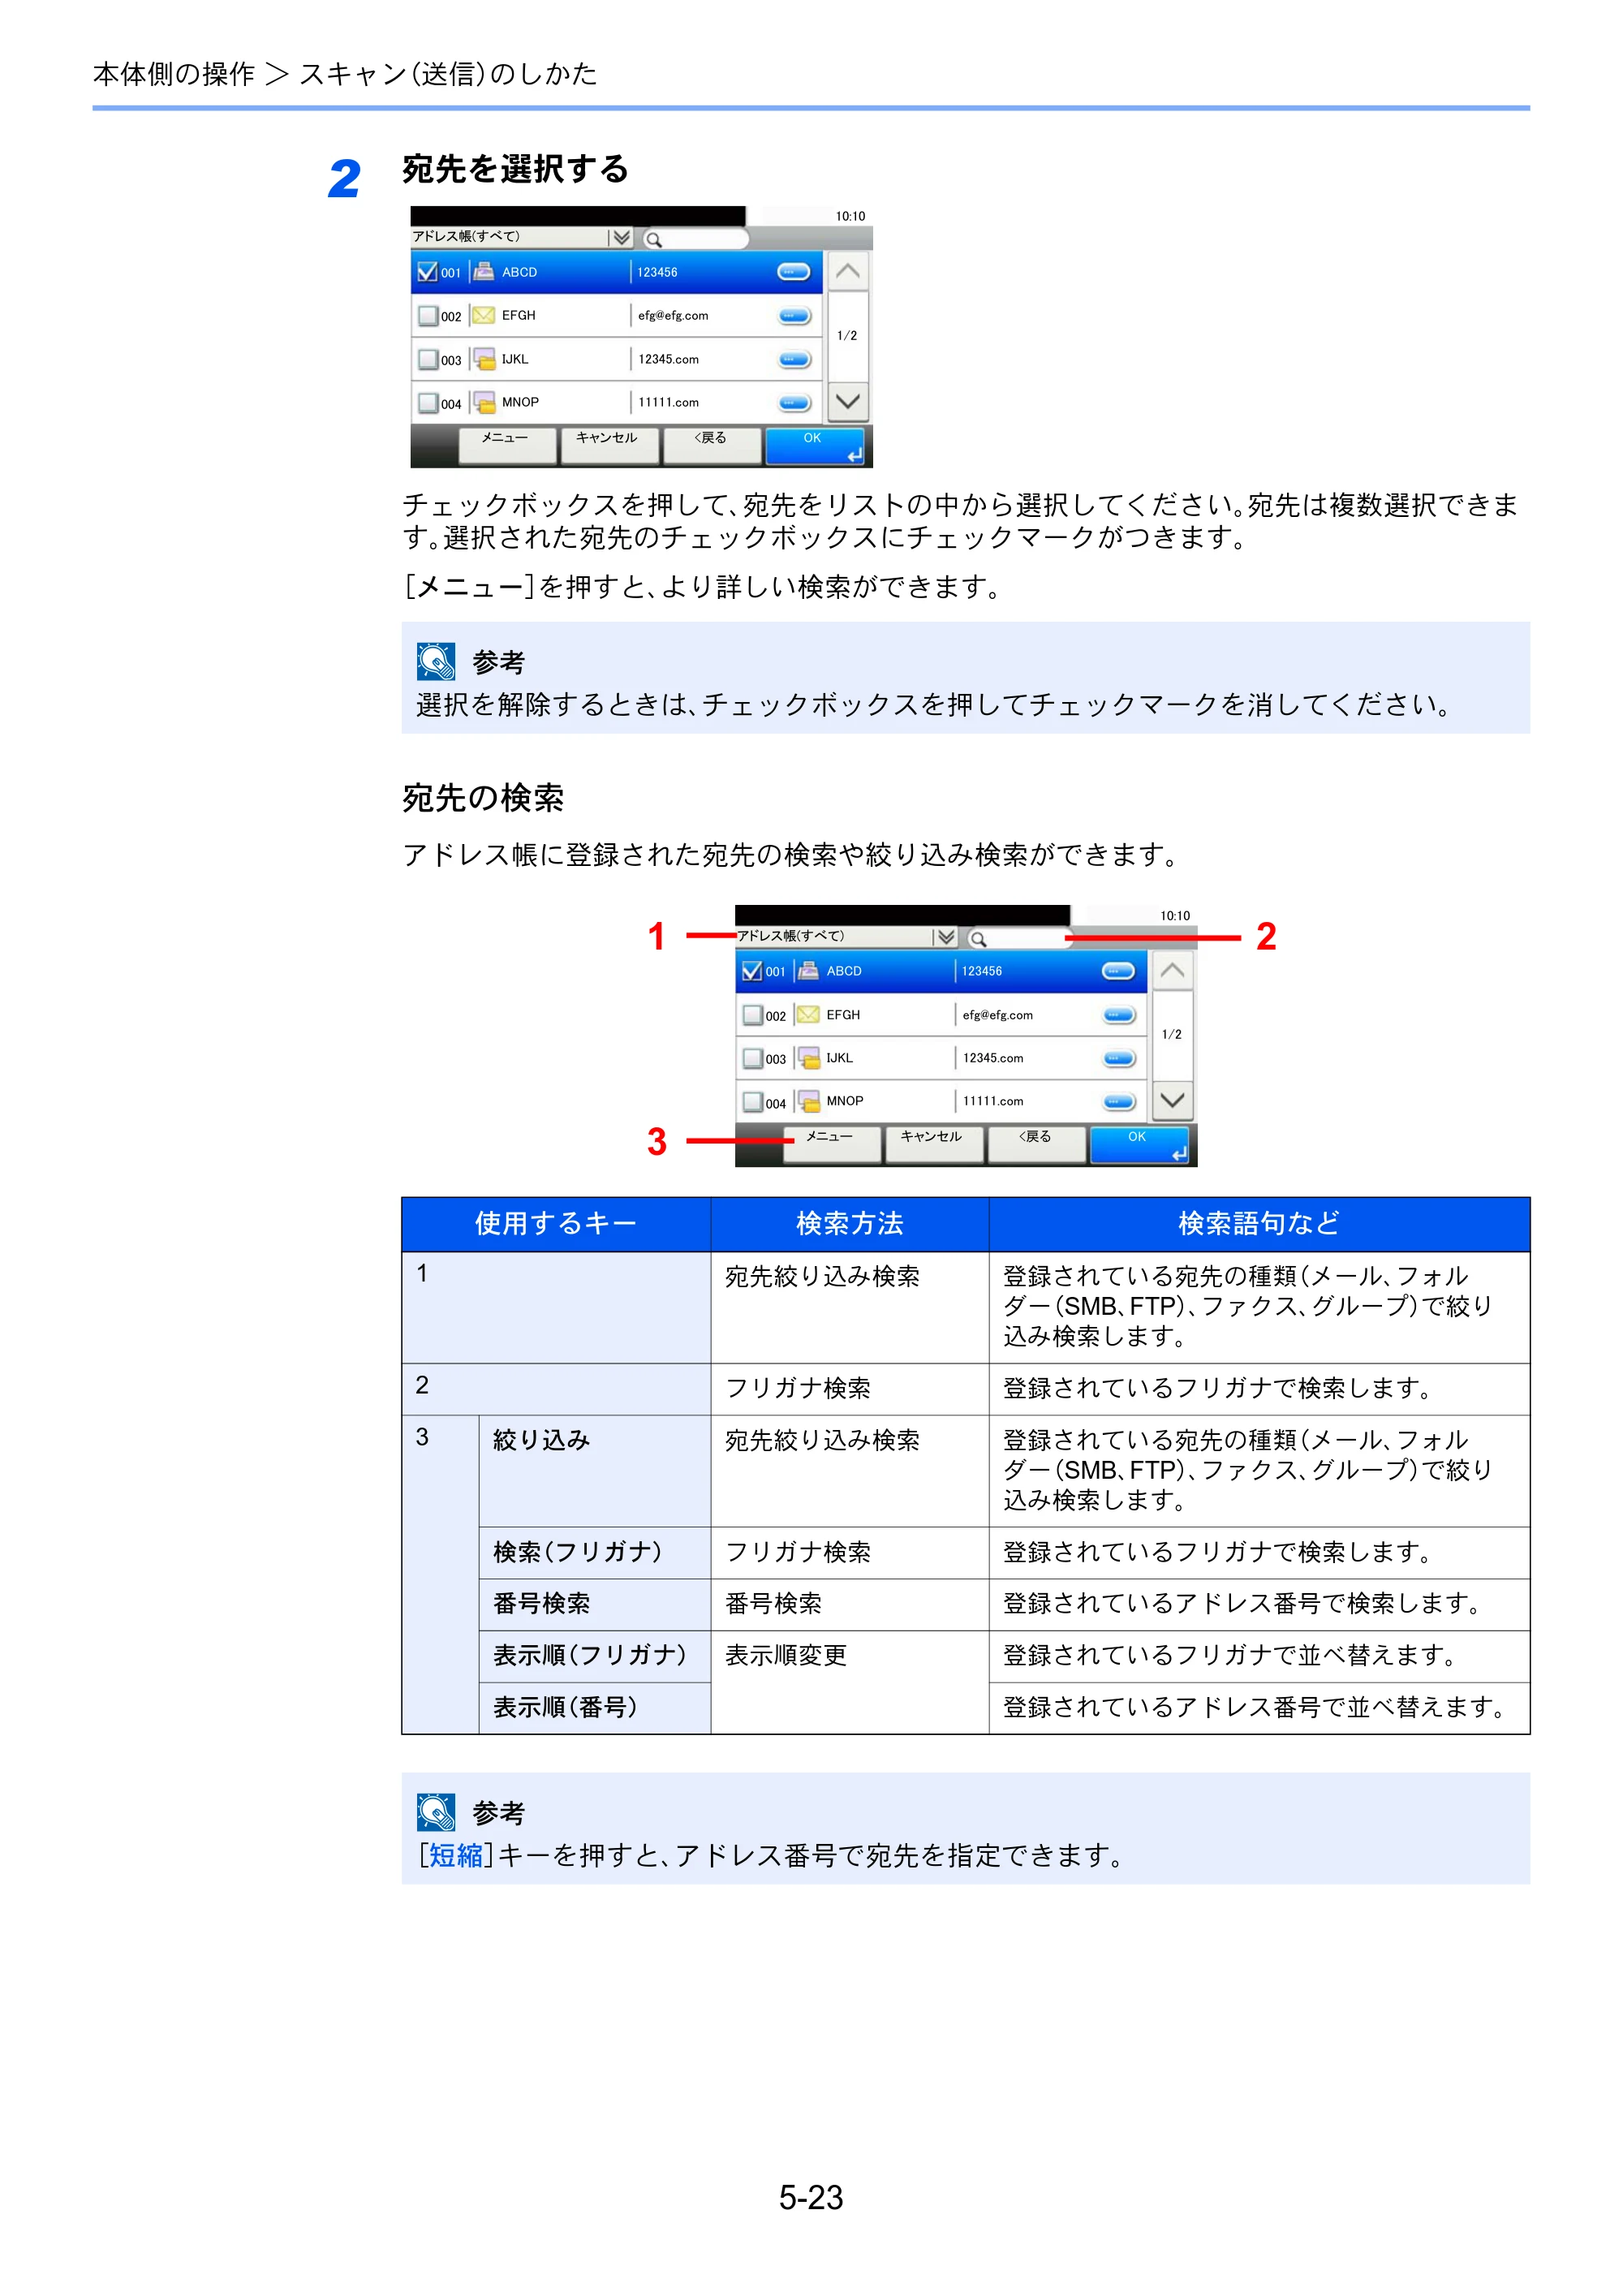The height and width of the screenshot is (2296, 1623).
Task: Open details pill for 123456 in step 2 screen
Action: point(794,272)
